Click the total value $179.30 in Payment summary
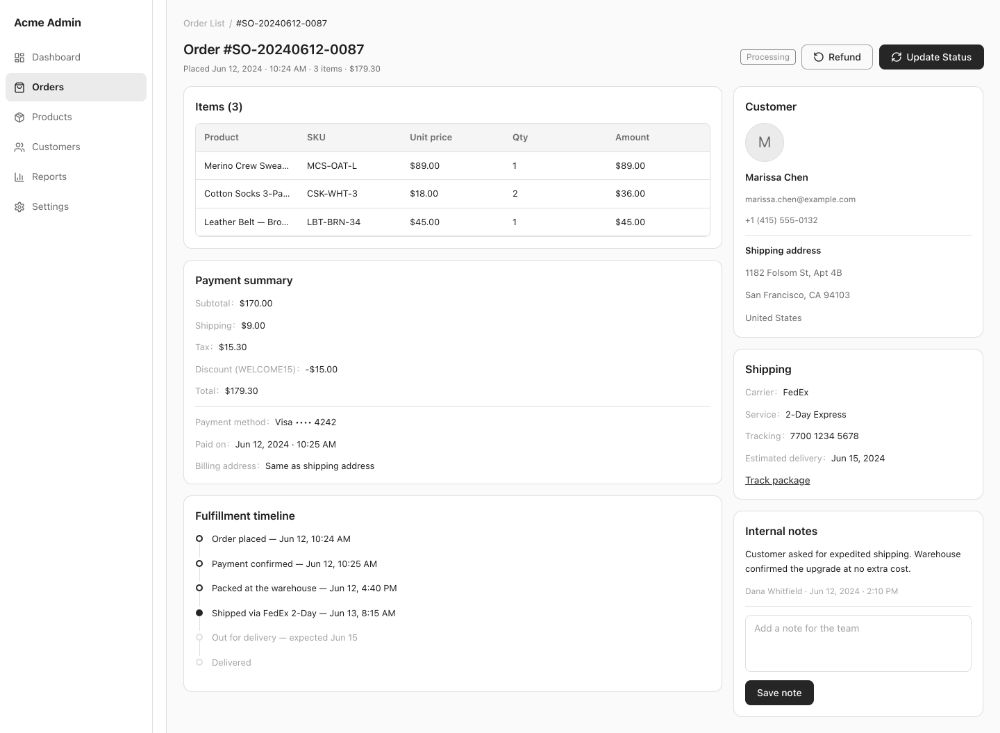Viewport: 1000px width, 733px height. click(242, 391)
